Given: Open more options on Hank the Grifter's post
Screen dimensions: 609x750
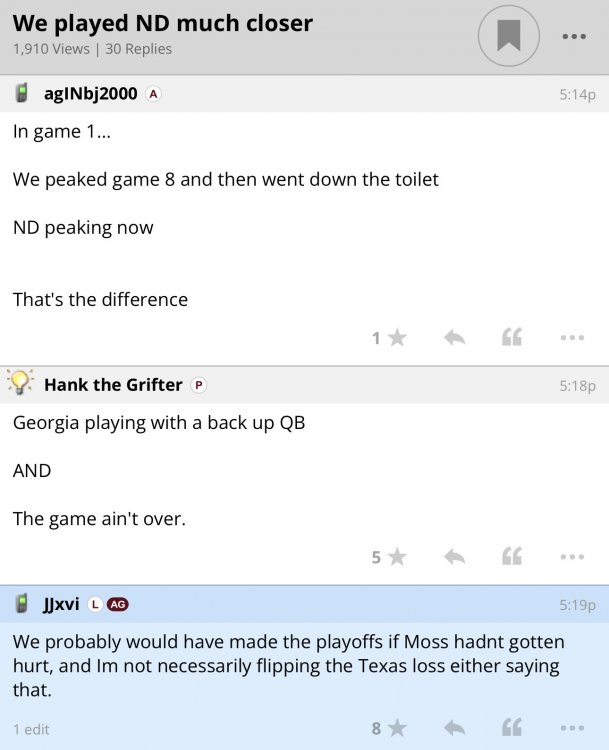Looking at the screenshot, I should click(x=572, y=557).
